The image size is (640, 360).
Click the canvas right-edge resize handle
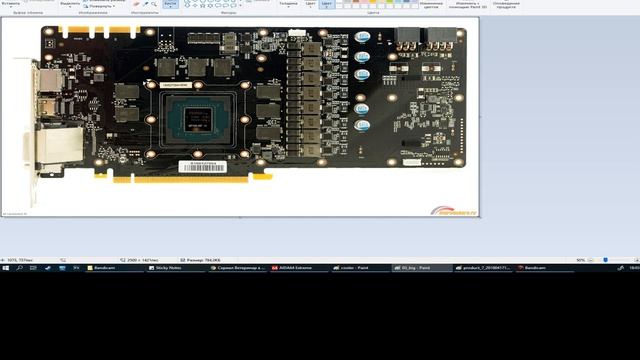(x=480, y=117)
